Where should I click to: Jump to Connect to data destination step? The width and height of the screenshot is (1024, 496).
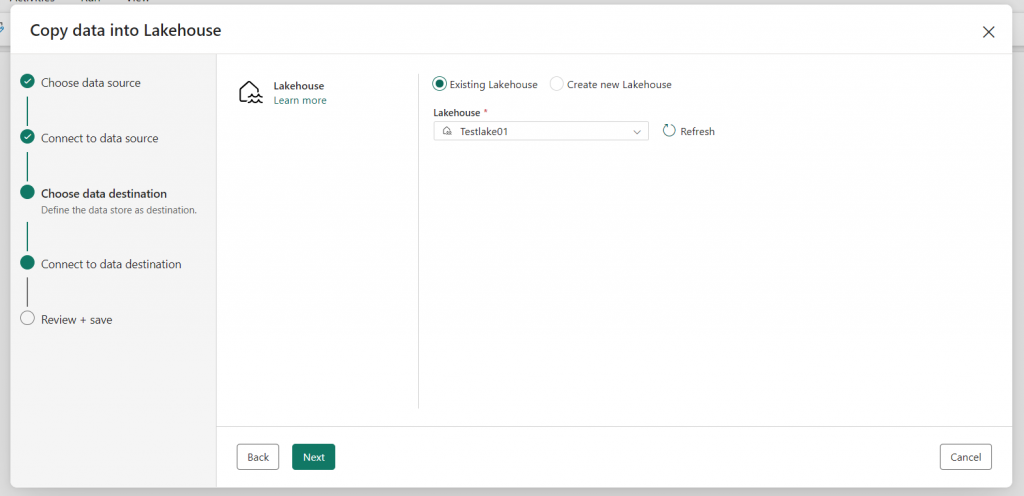pos(111,264)
